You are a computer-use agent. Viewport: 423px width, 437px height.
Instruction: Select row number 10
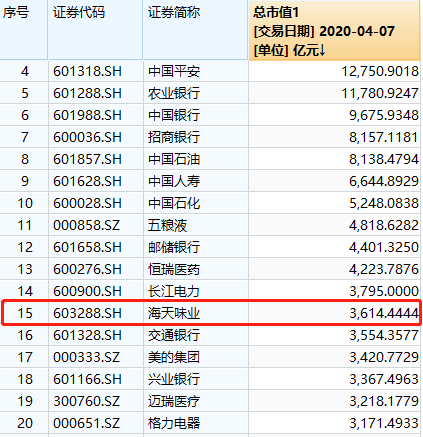24,203
